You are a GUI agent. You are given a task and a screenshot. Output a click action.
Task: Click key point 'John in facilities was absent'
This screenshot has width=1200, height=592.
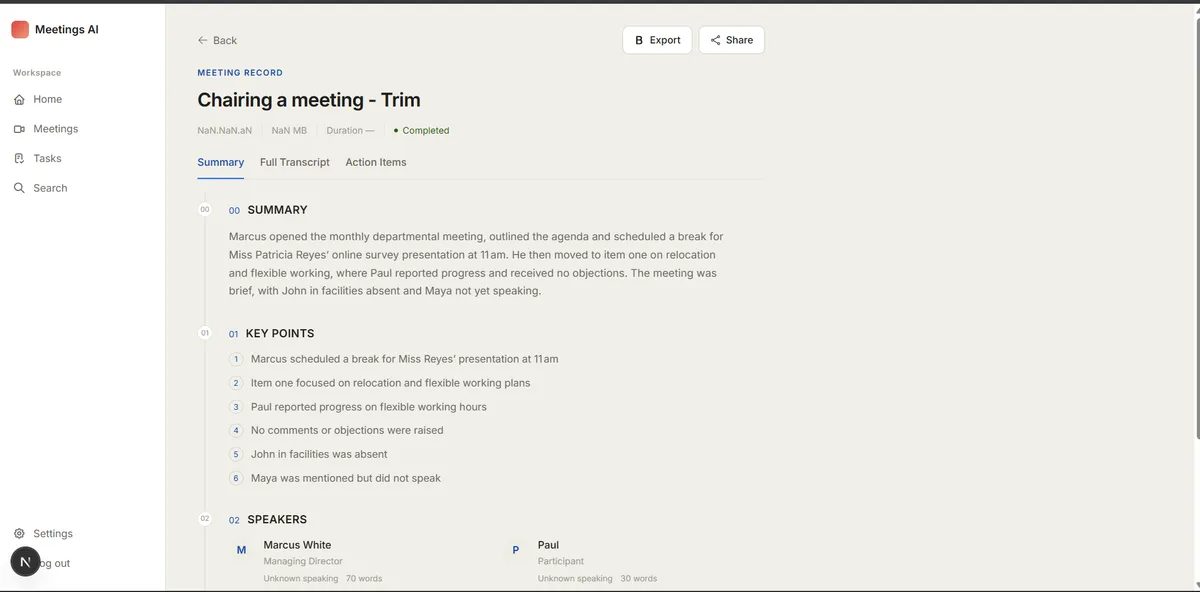click(x=319, y=454)
